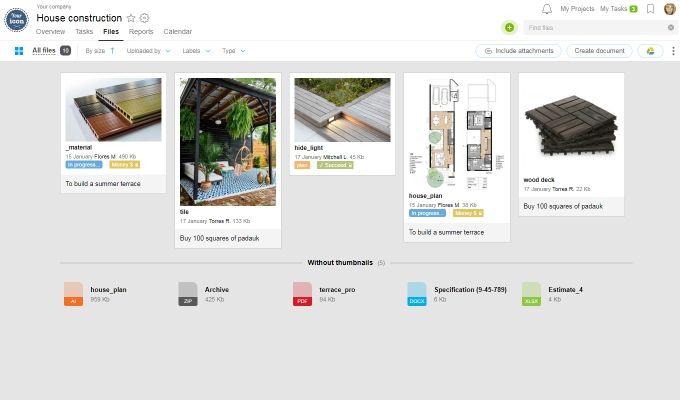Open the Calendar tab
The height and width of the screenshot is (400, 680).
coord(177,32)
